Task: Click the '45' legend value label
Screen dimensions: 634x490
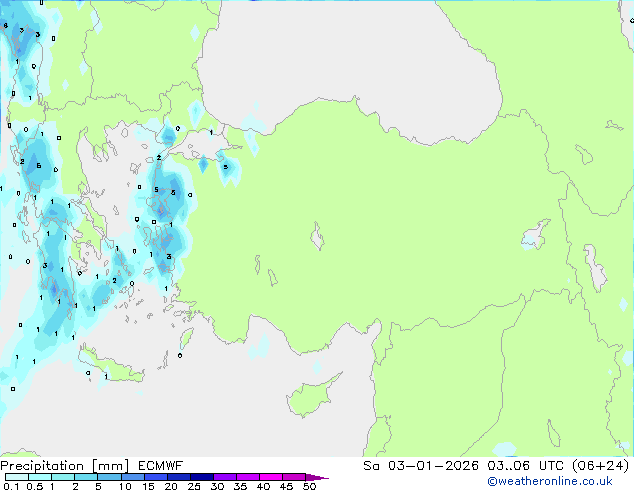Action: (x=286, y=486)
